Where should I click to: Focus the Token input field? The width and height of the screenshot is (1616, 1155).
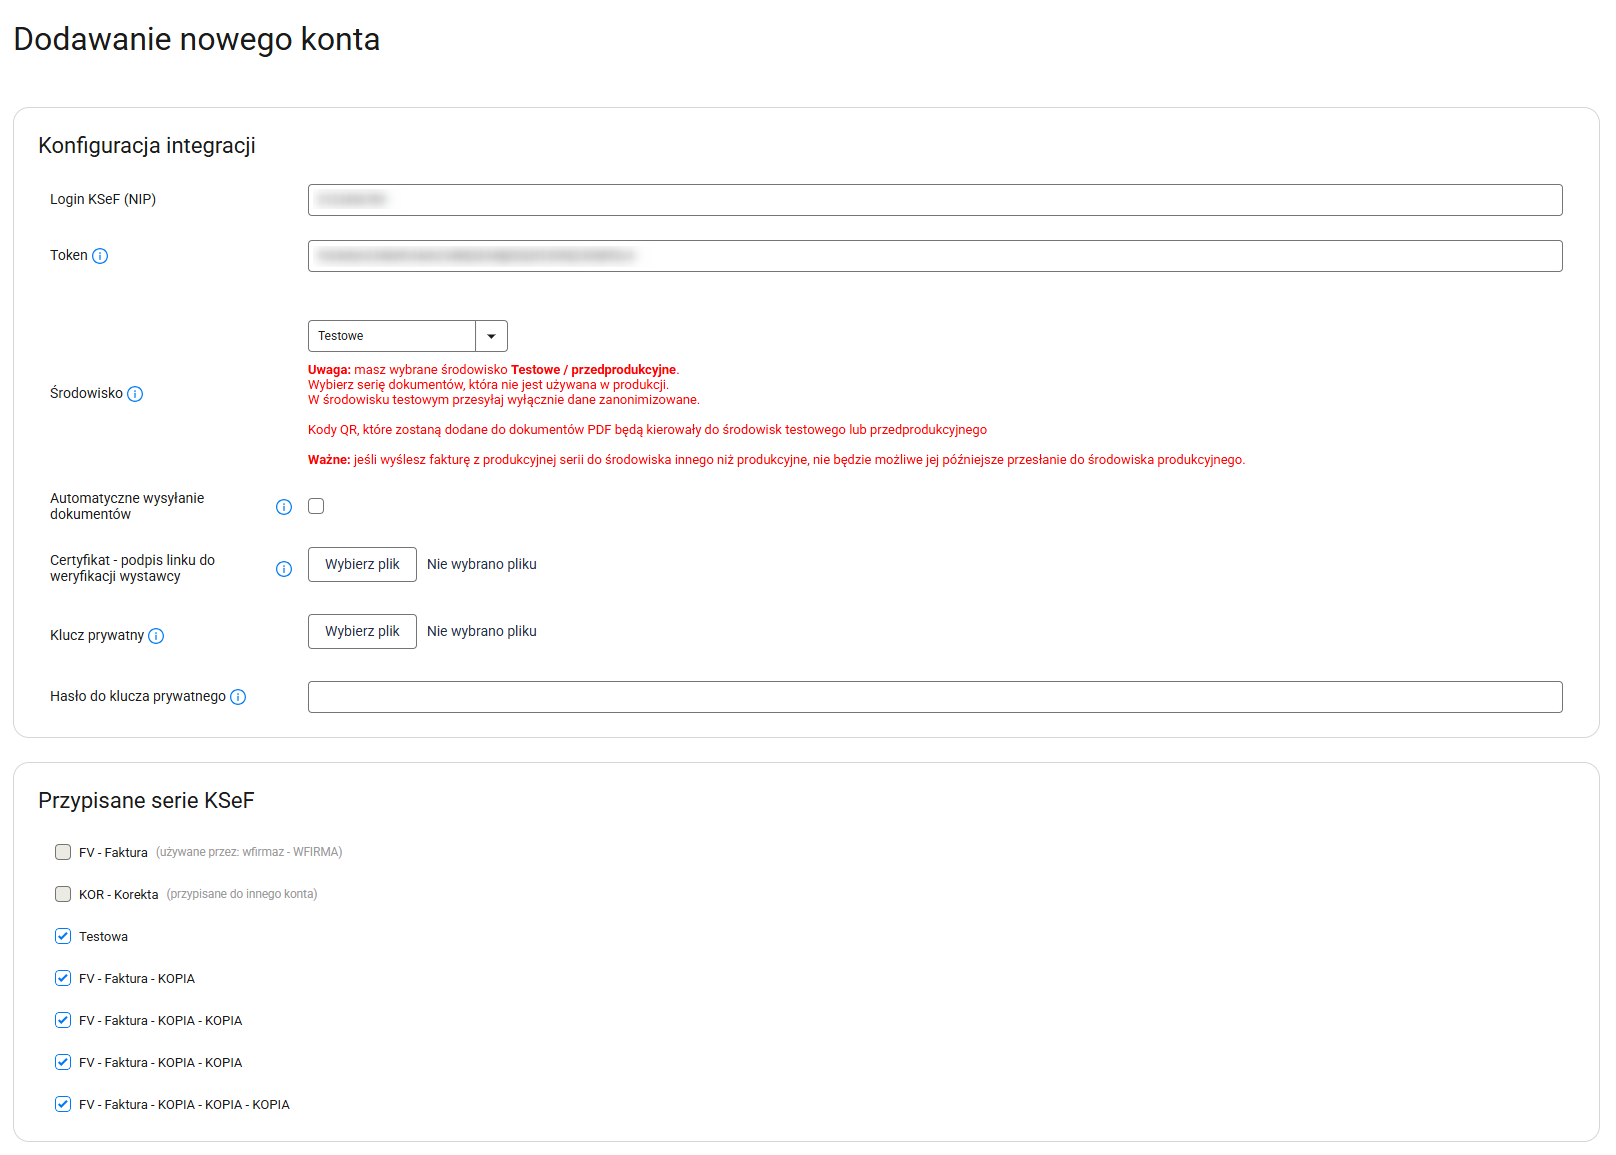(x=934, y=256)
